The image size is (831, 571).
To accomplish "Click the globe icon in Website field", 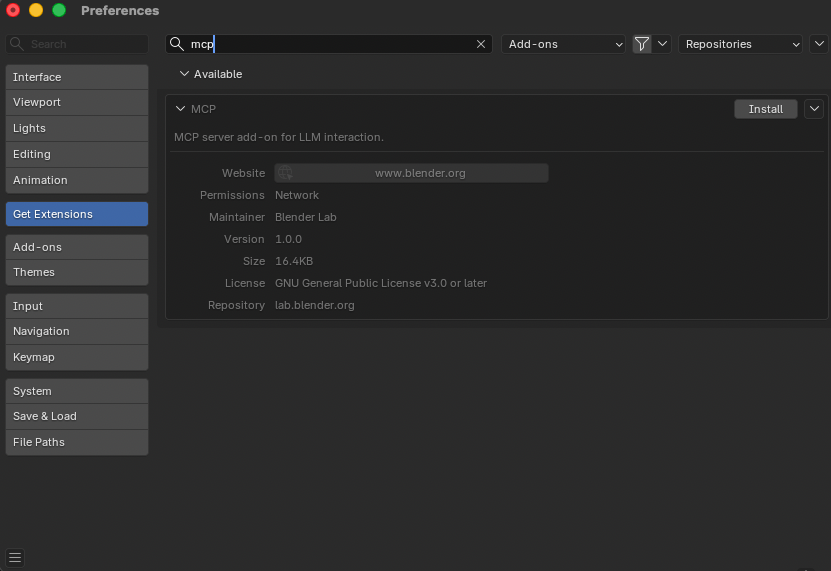I will tap(285, 173).
